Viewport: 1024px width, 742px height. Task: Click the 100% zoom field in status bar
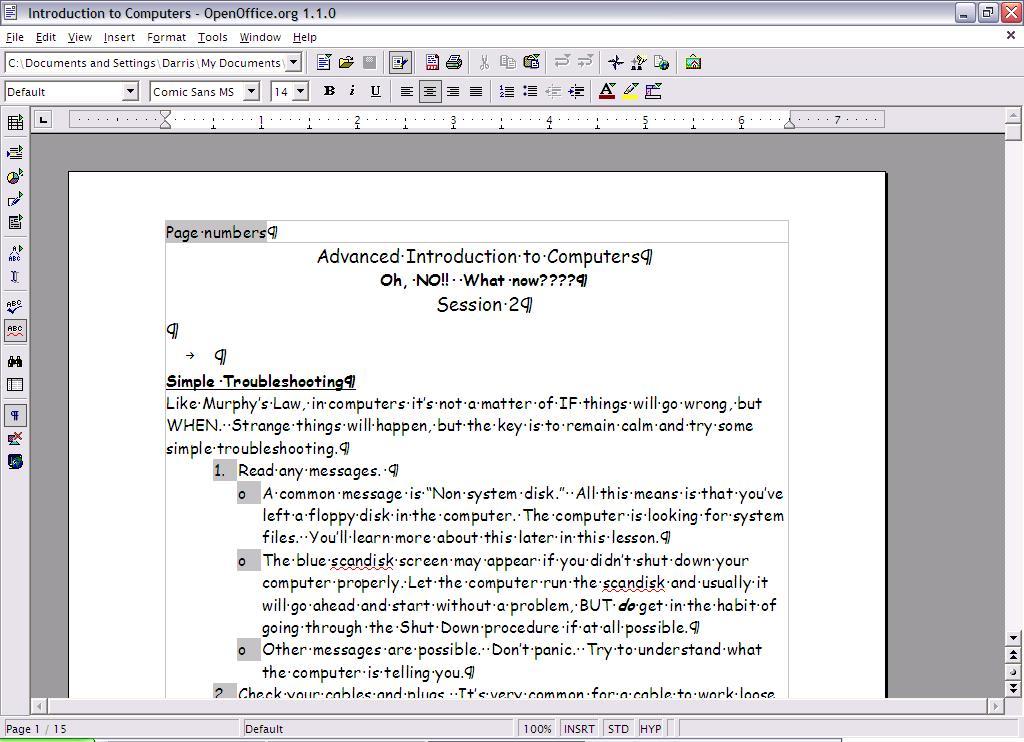tap(537, 729)
